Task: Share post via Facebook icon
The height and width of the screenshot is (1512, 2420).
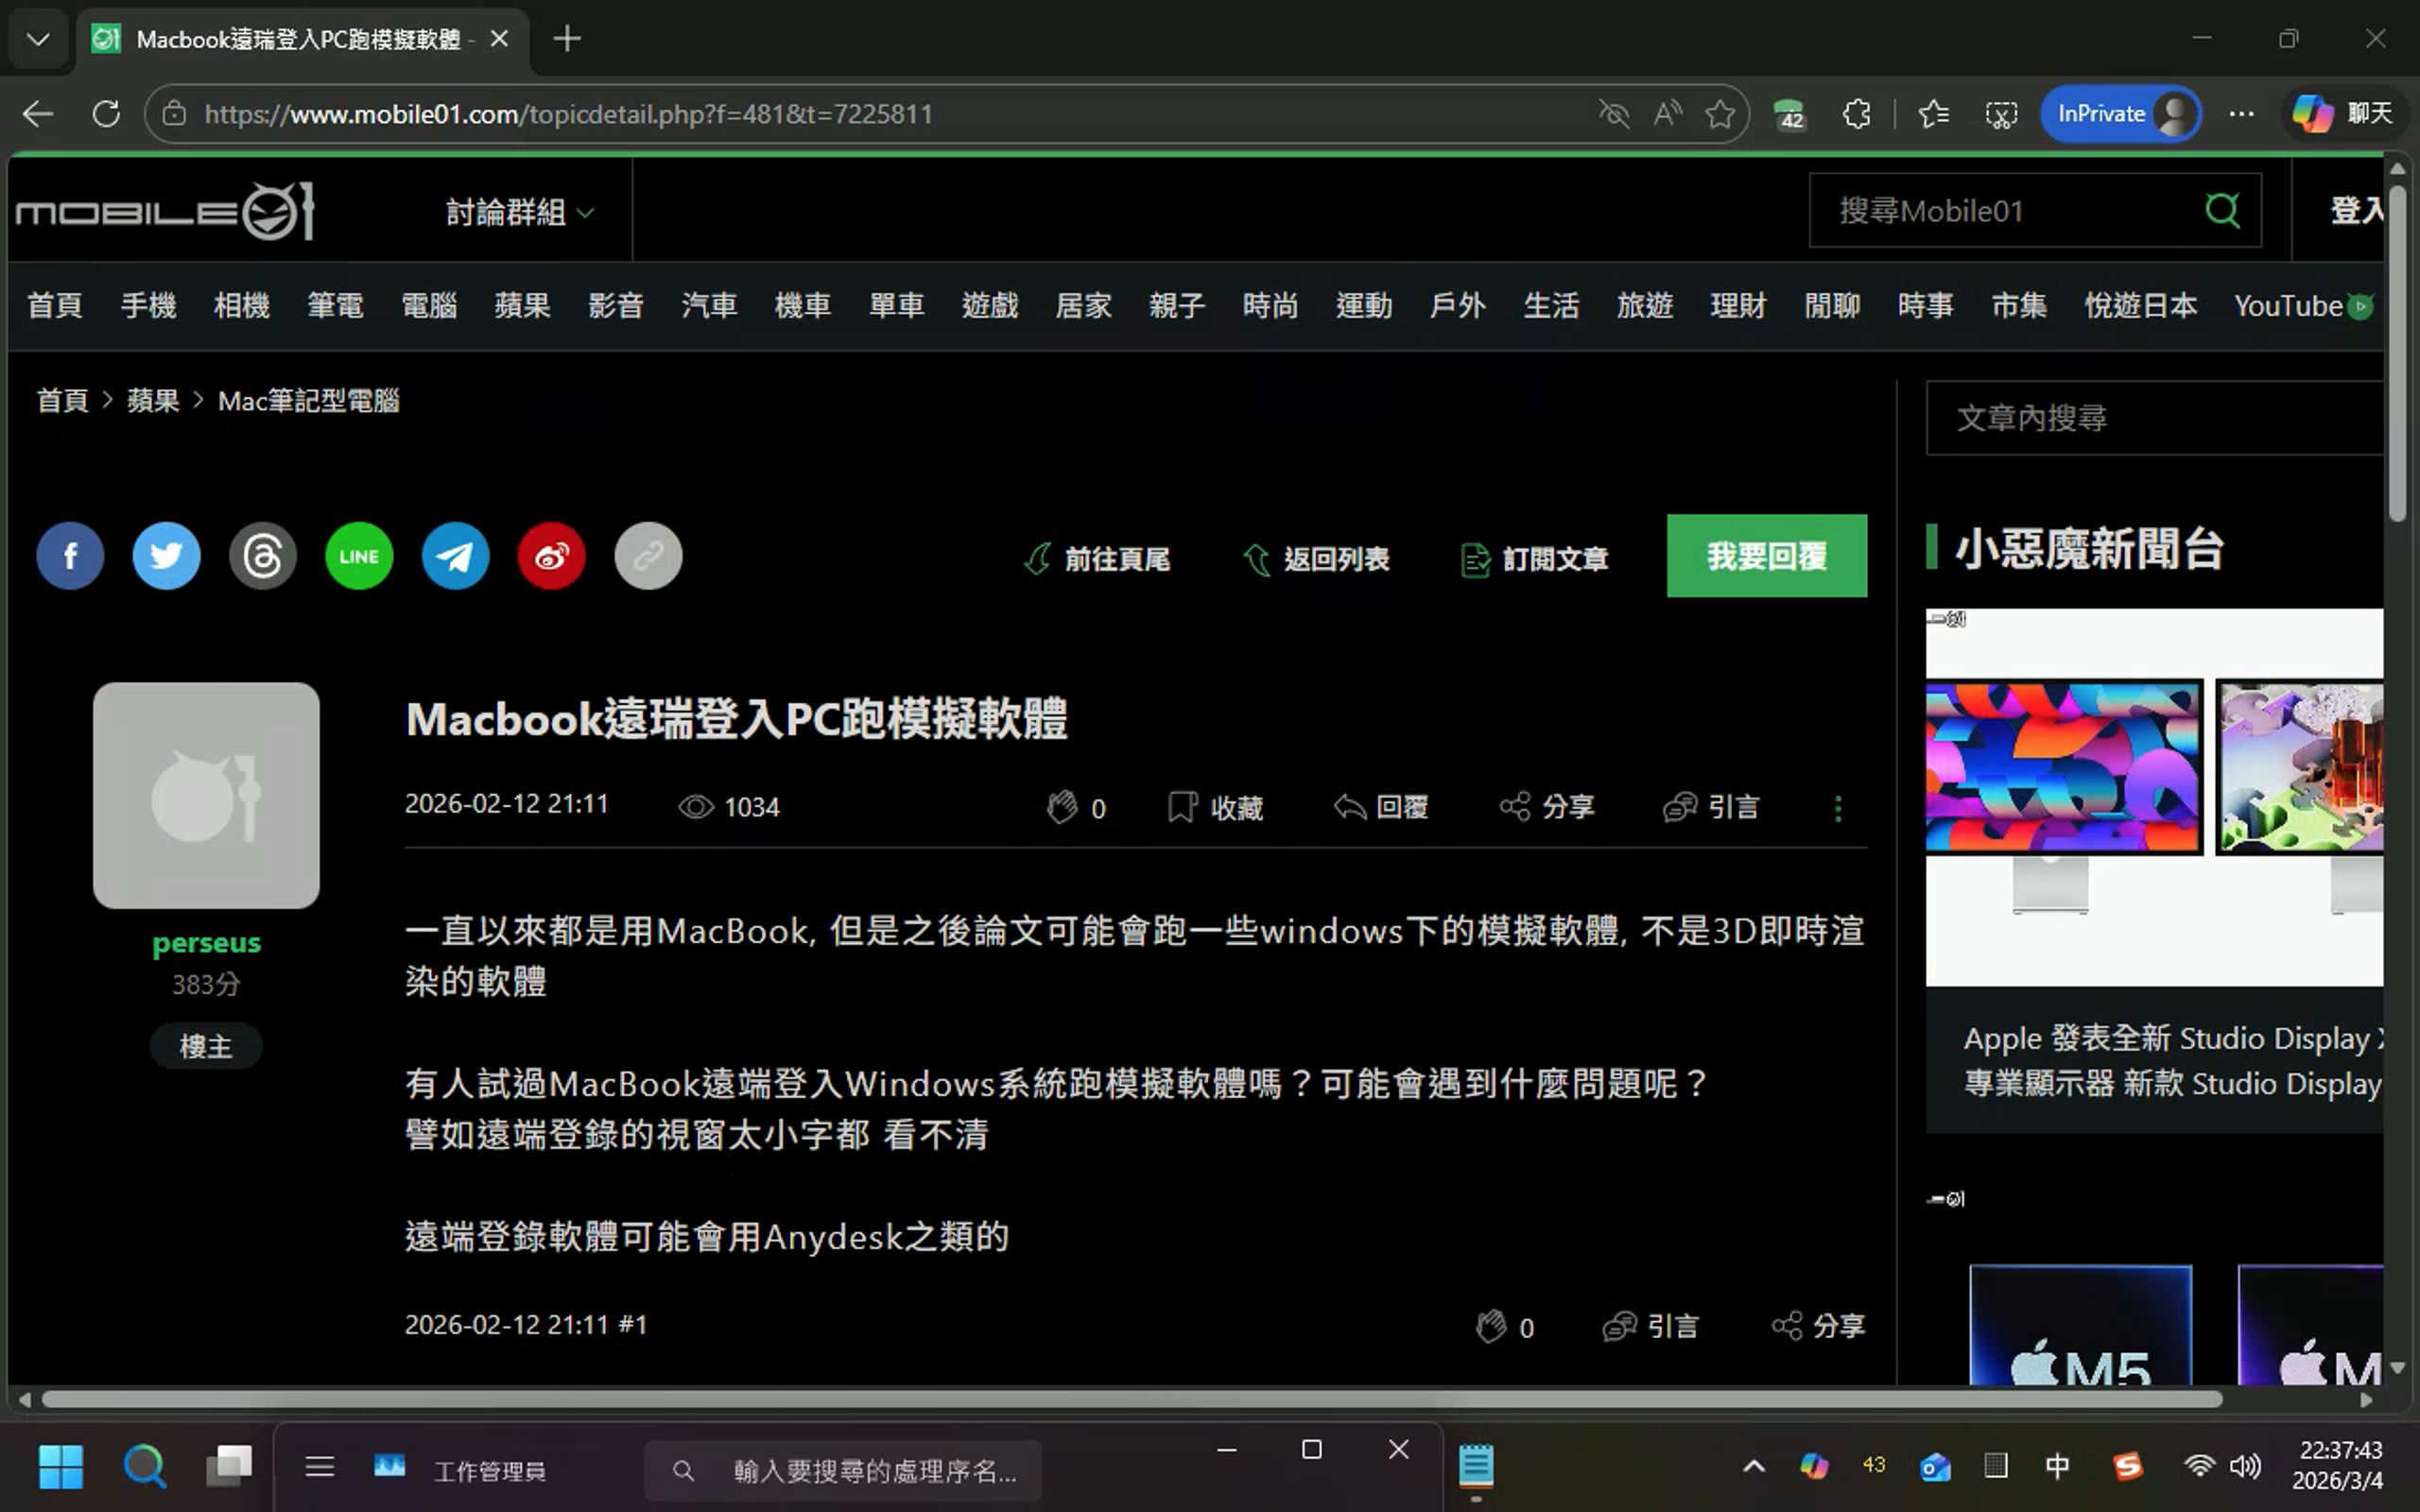Action: 70,556
